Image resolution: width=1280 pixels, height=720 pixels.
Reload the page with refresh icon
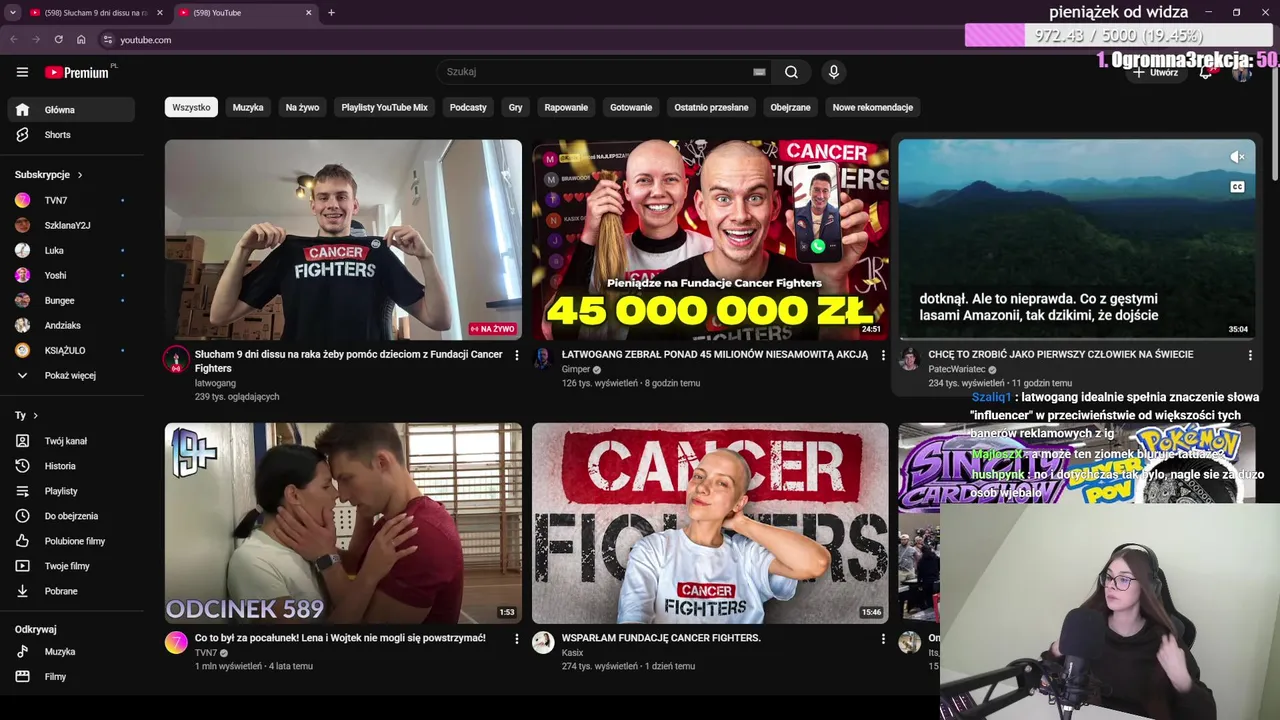pos(58,40)
